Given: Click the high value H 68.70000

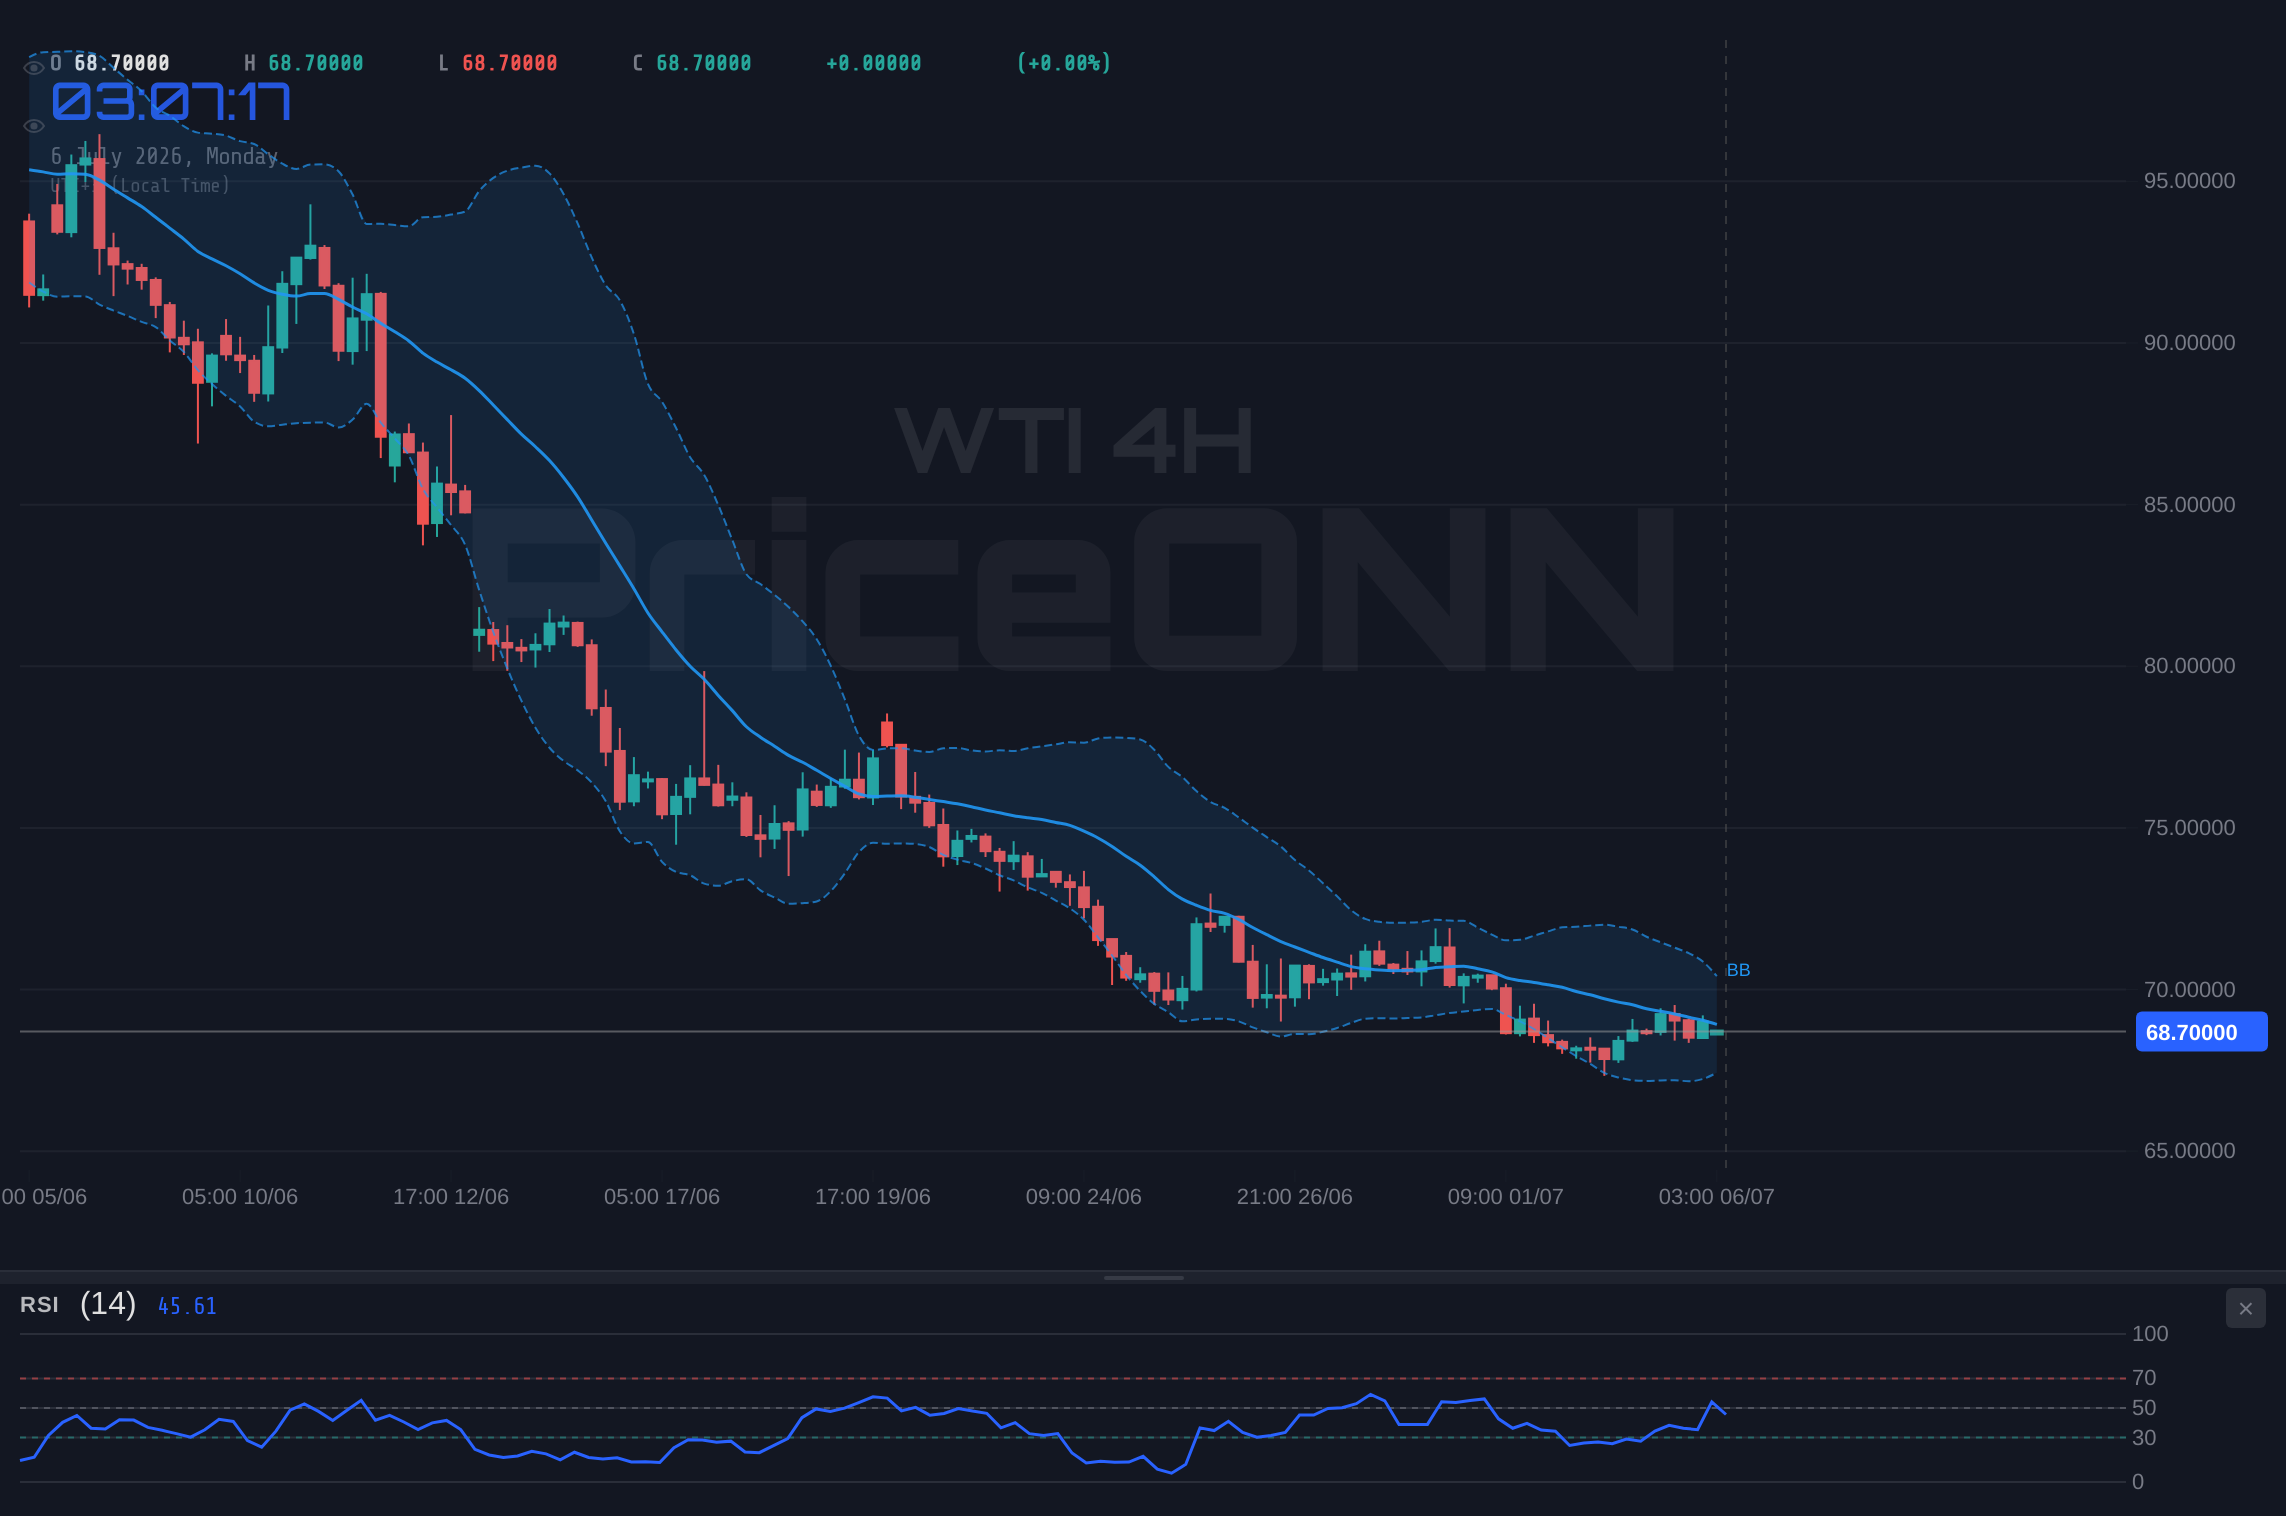Looking at the screenshot, I should click(304, 63).
